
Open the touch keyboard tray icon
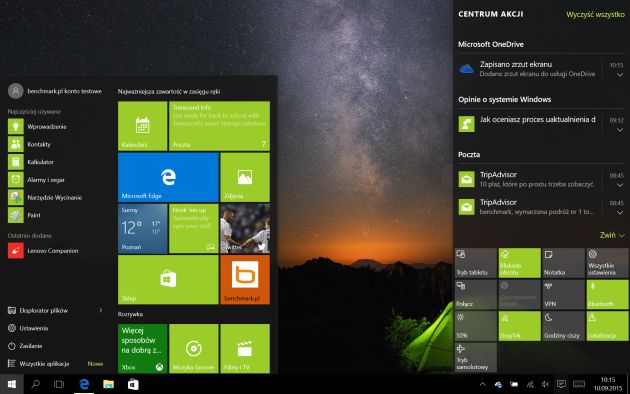[x=579, y=384]
